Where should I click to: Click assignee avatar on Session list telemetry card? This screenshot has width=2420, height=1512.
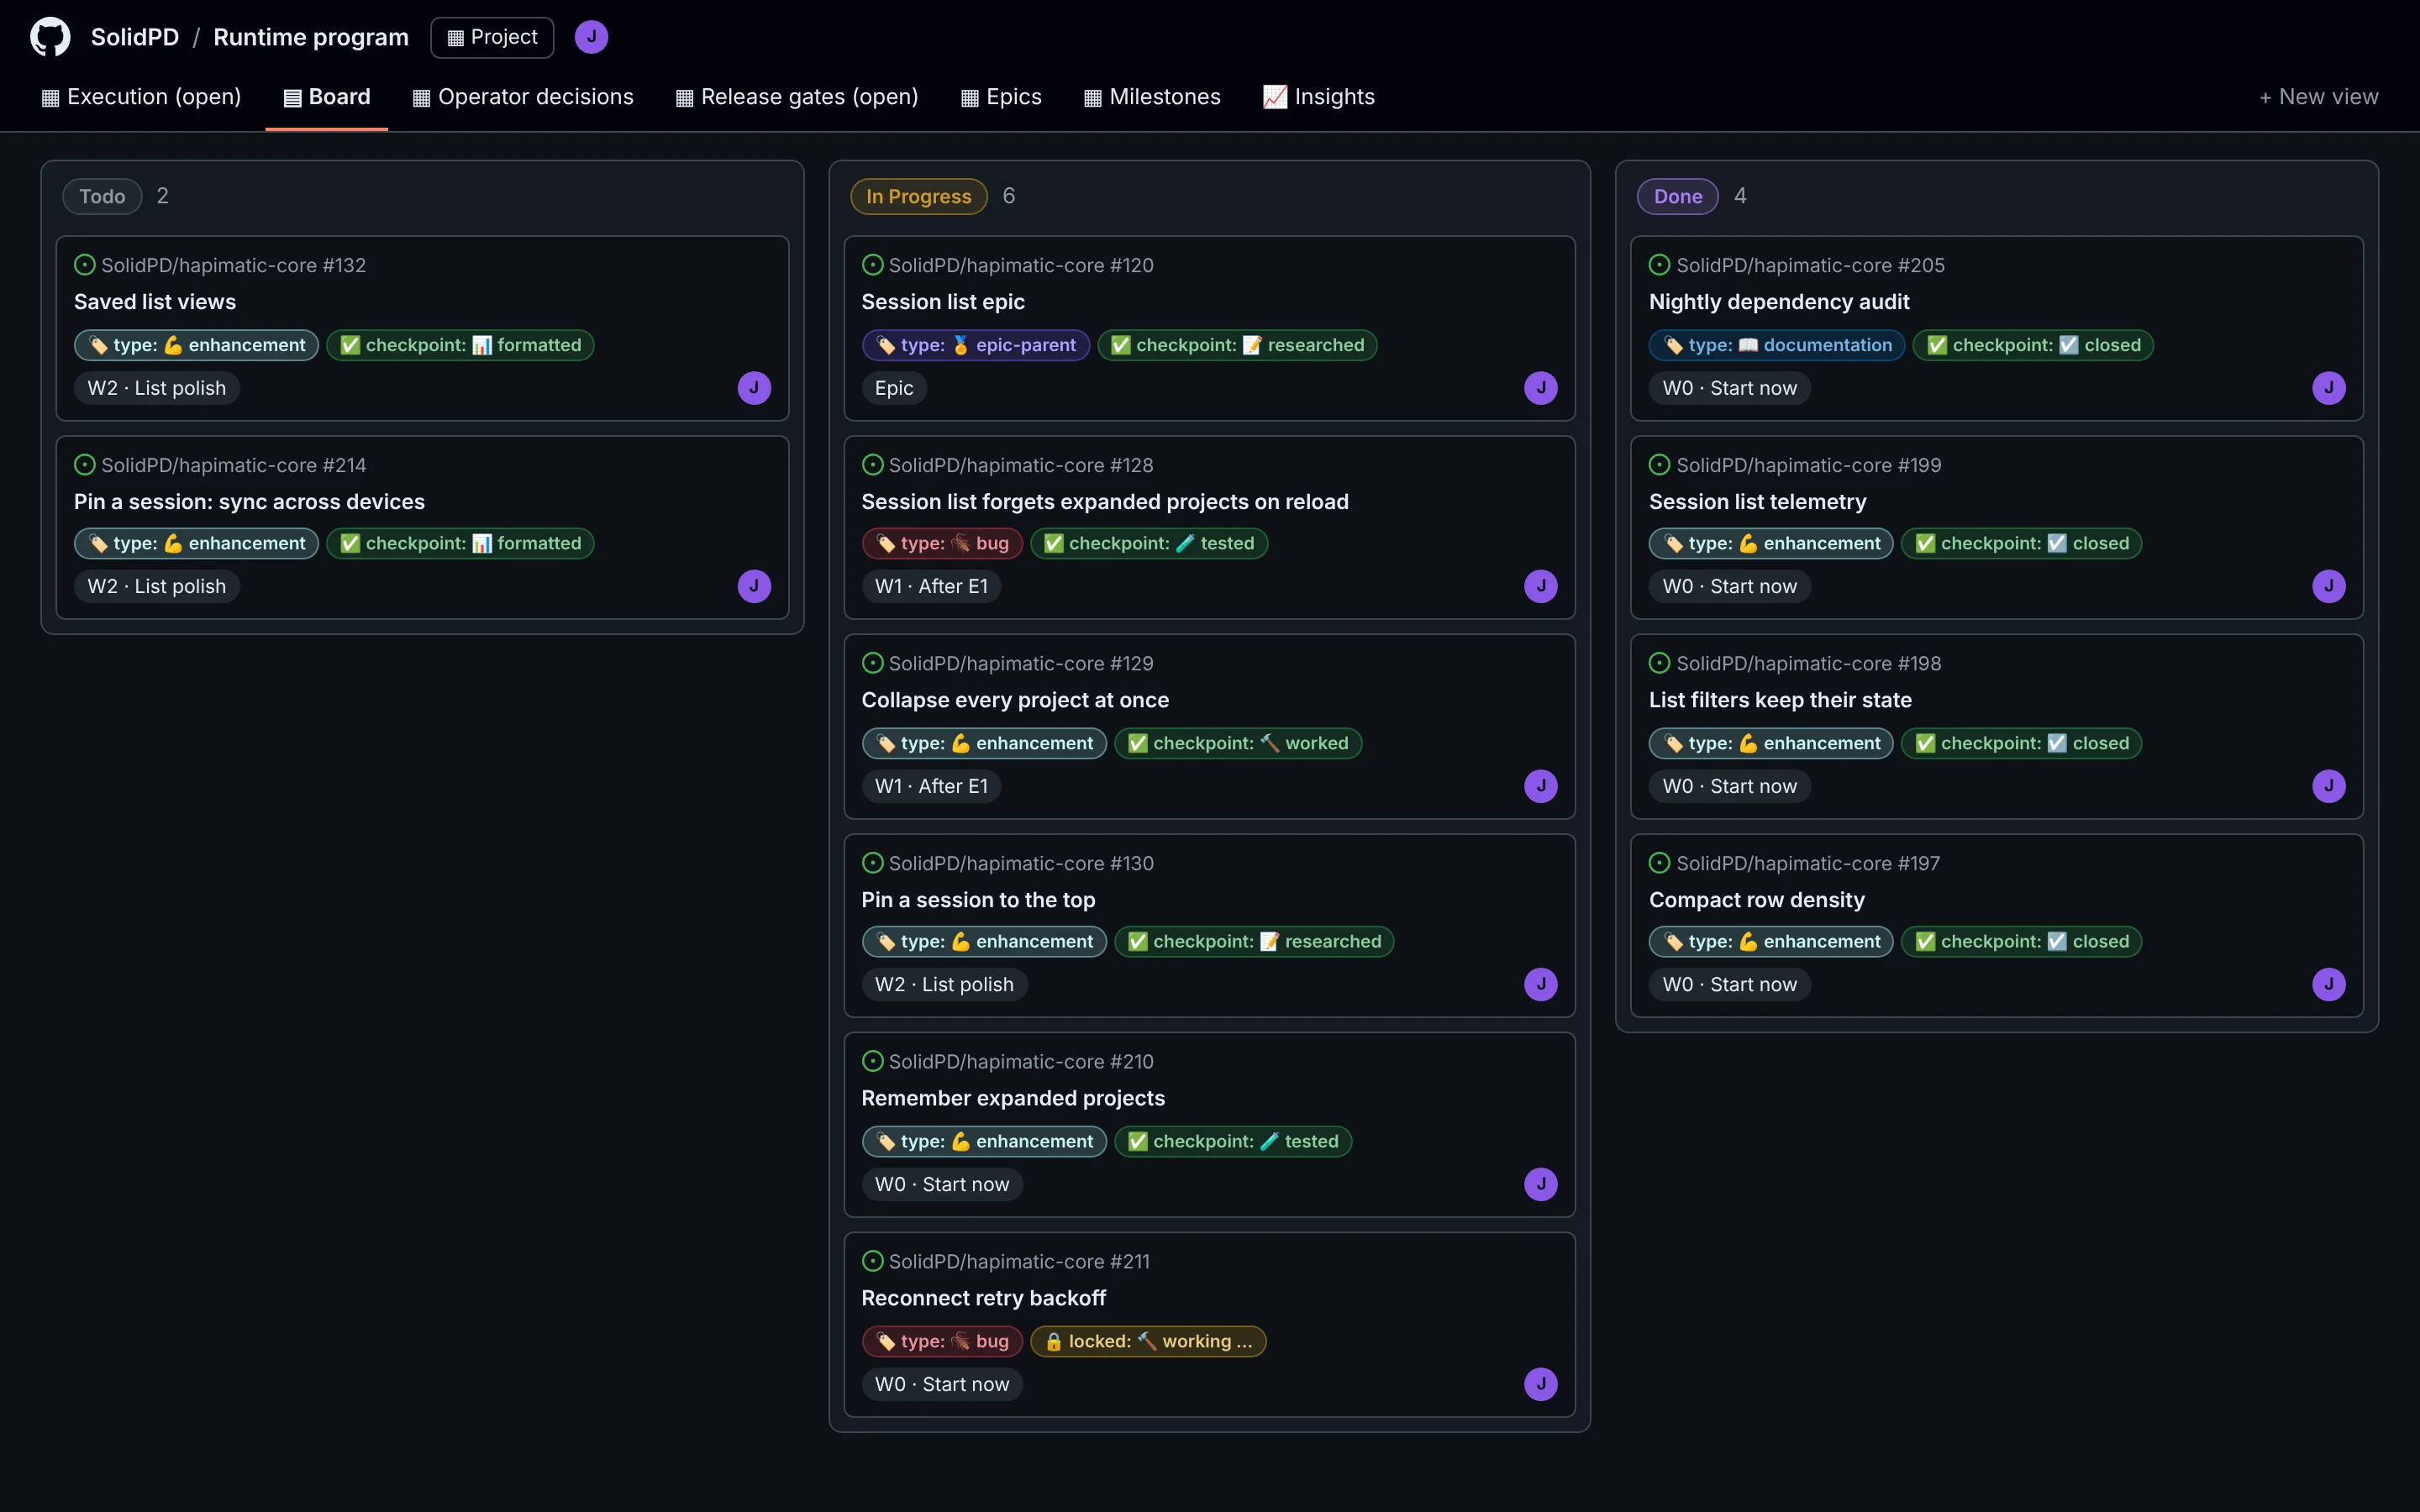point(2329,586)
